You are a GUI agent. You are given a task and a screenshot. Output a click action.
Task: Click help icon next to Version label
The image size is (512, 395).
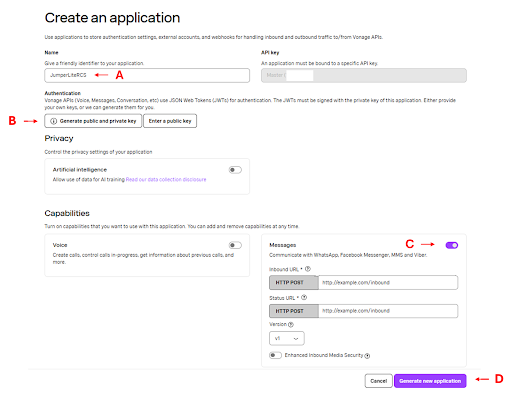291,324
